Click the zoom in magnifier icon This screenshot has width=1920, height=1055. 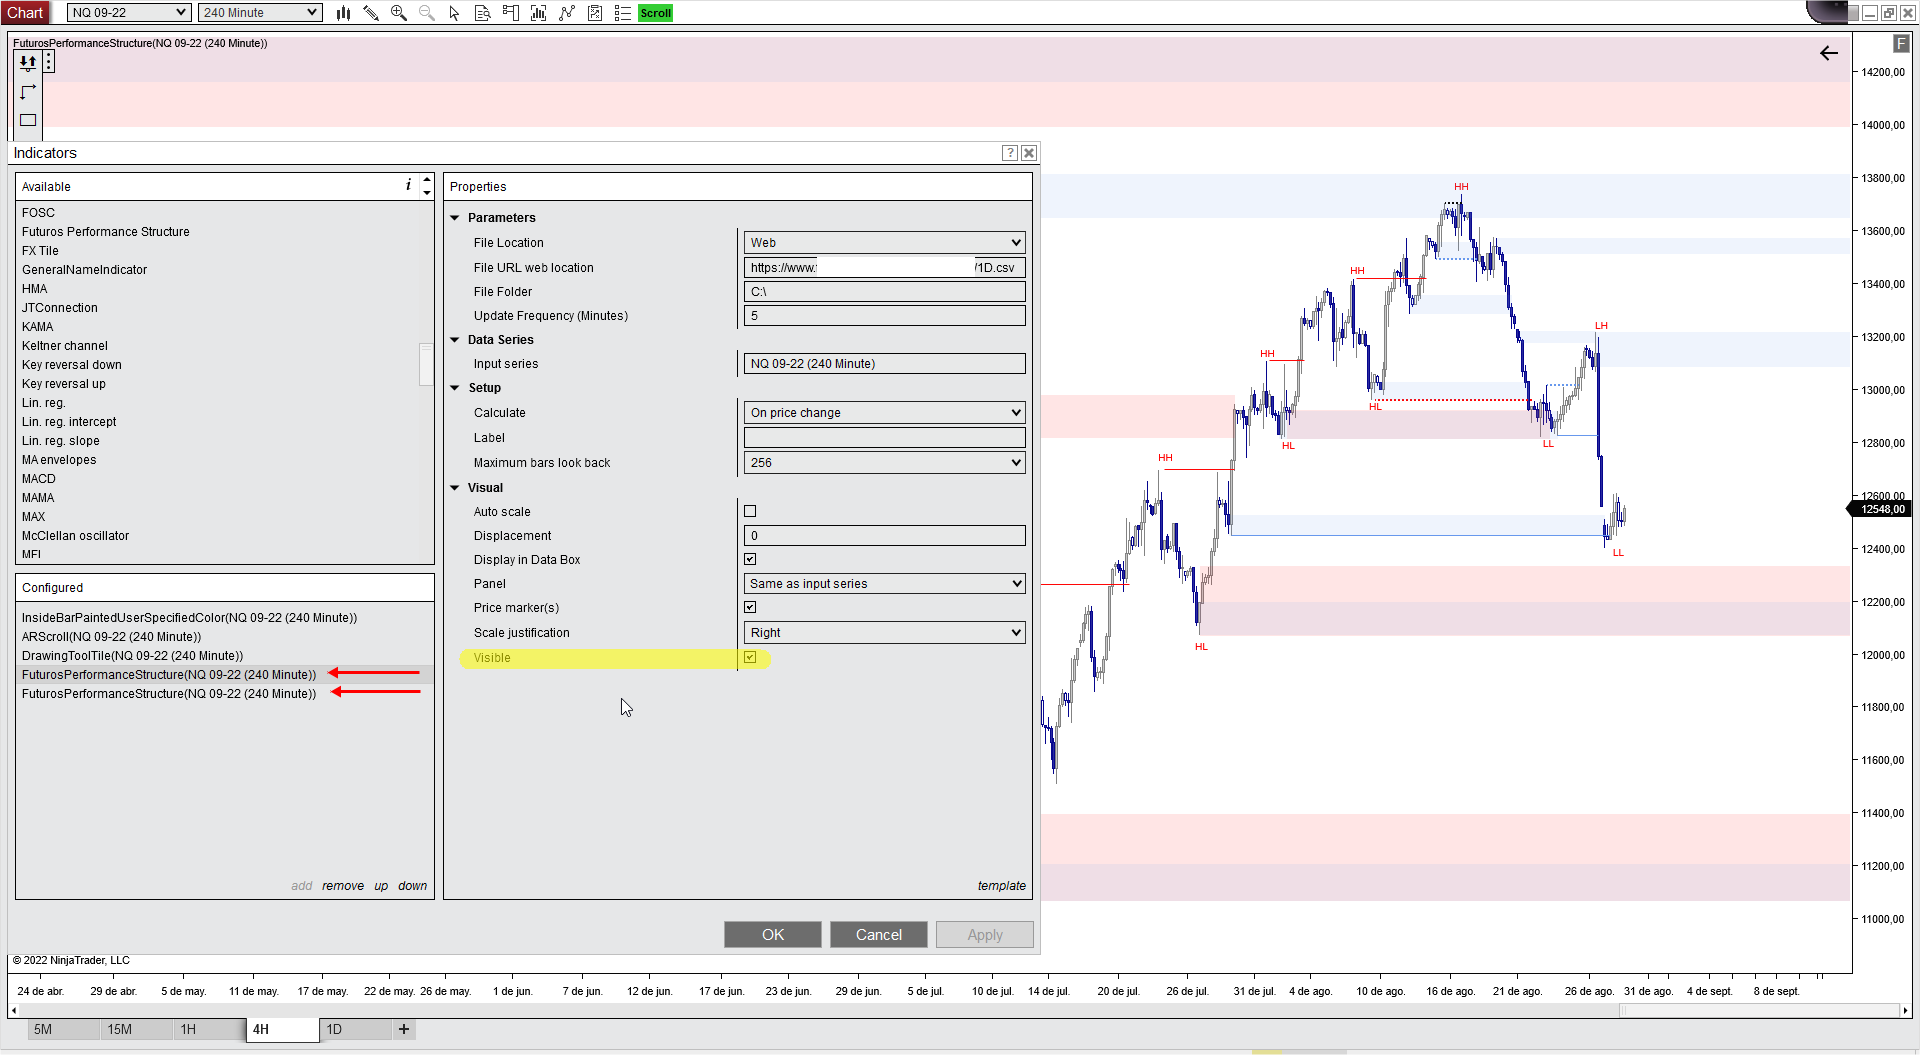(399, 13)
